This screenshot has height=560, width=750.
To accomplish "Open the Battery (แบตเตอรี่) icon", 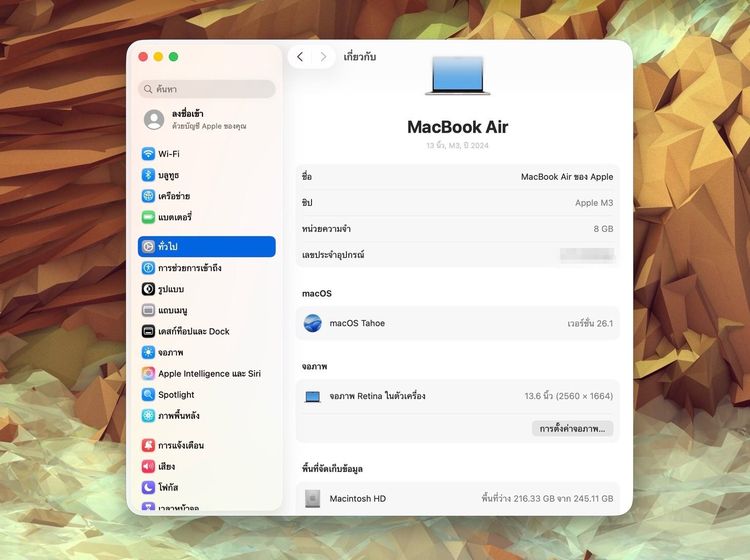I will click(x=148, y=217).
